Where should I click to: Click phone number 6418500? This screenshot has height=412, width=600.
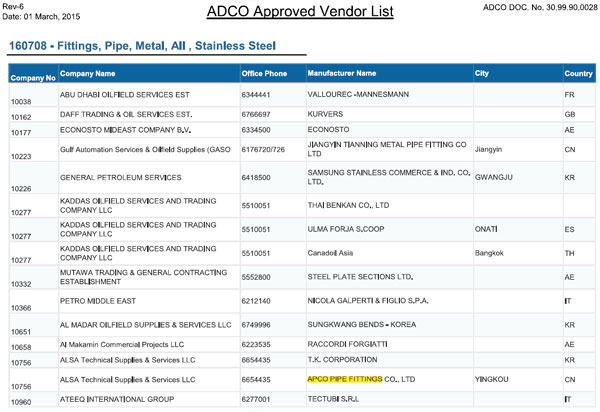click(x=256, y=178)
